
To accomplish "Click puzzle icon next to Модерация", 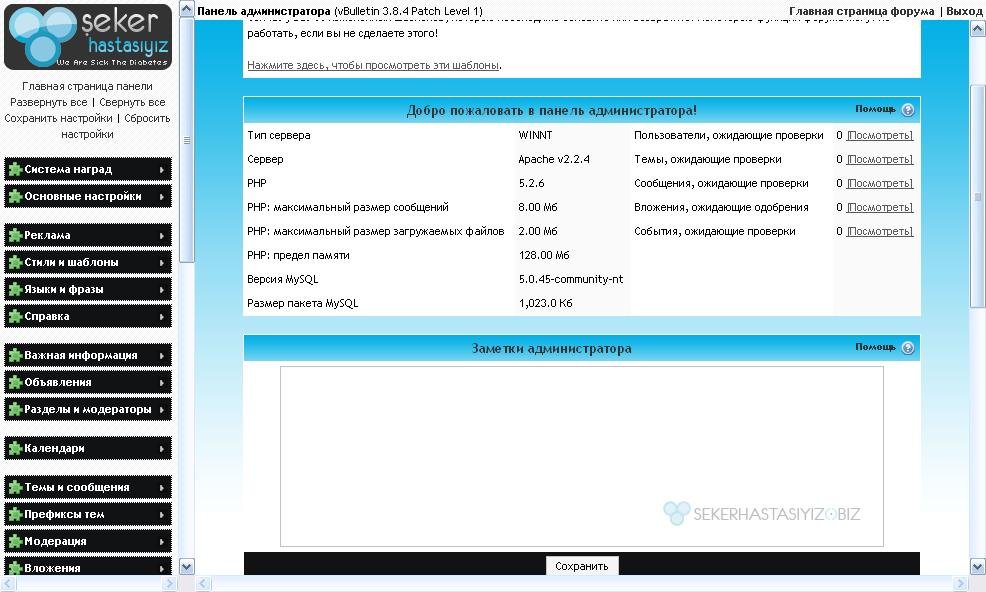I will [15, 542].
